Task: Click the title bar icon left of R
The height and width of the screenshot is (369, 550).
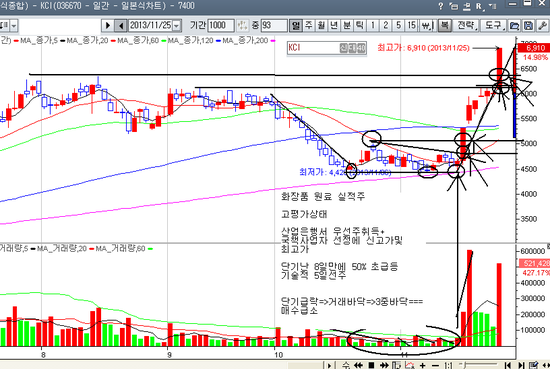Action: coord(467,6)
